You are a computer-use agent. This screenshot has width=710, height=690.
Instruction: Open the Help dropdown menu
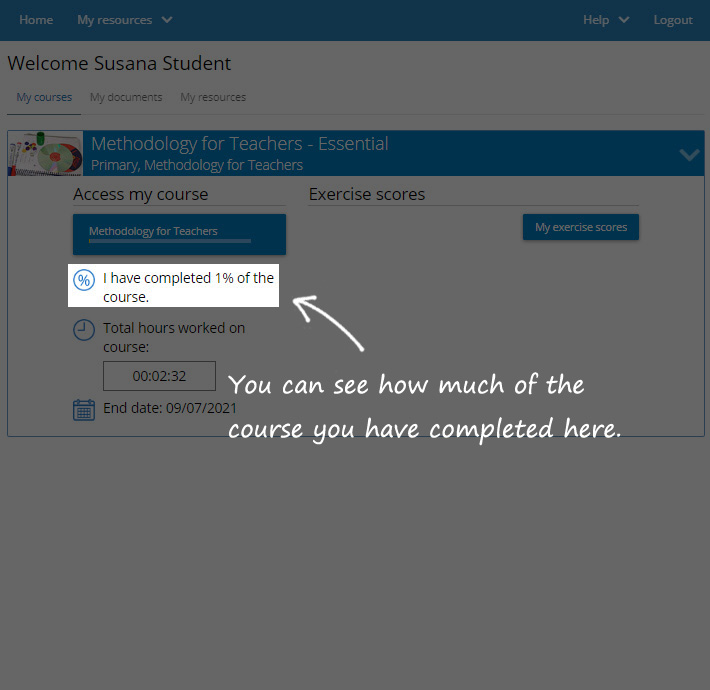606,20
